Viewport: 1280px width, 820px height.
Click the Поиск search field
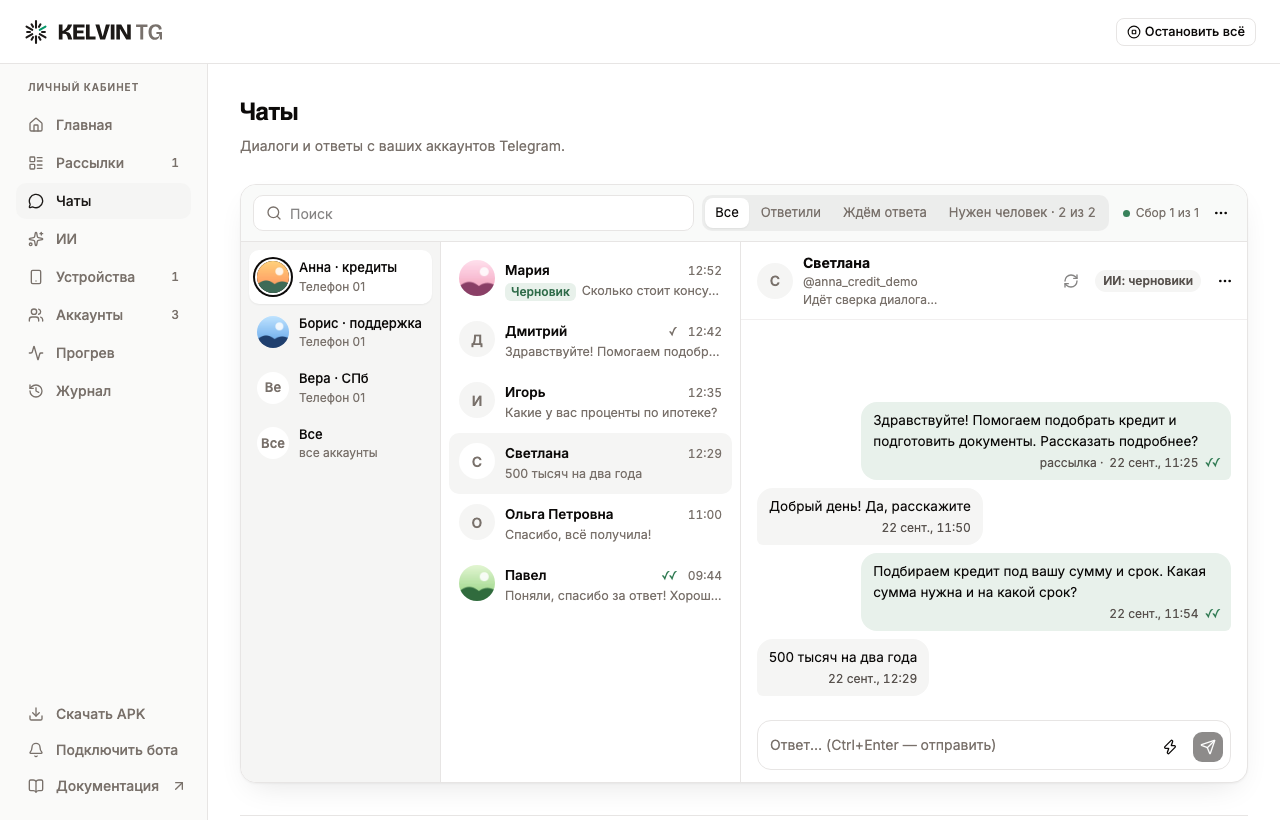coord(473,213)
